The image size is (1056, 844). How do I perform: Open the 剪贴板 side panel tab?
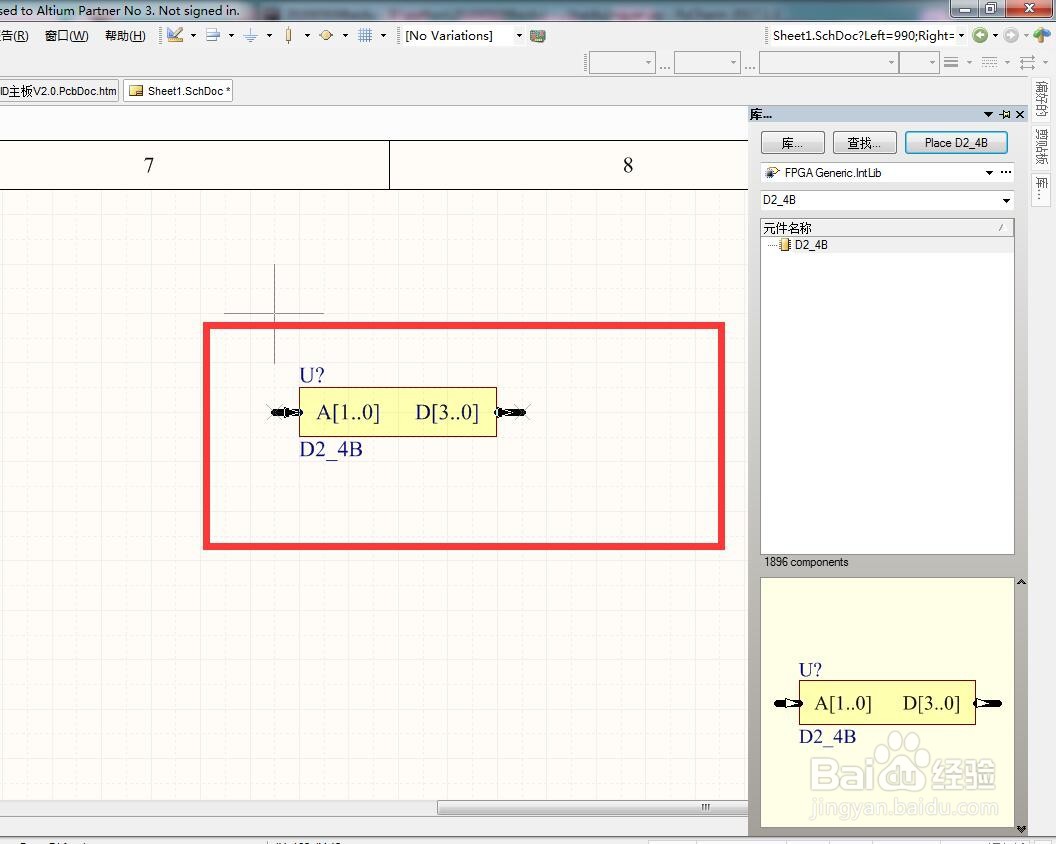tap(1041, 146)
